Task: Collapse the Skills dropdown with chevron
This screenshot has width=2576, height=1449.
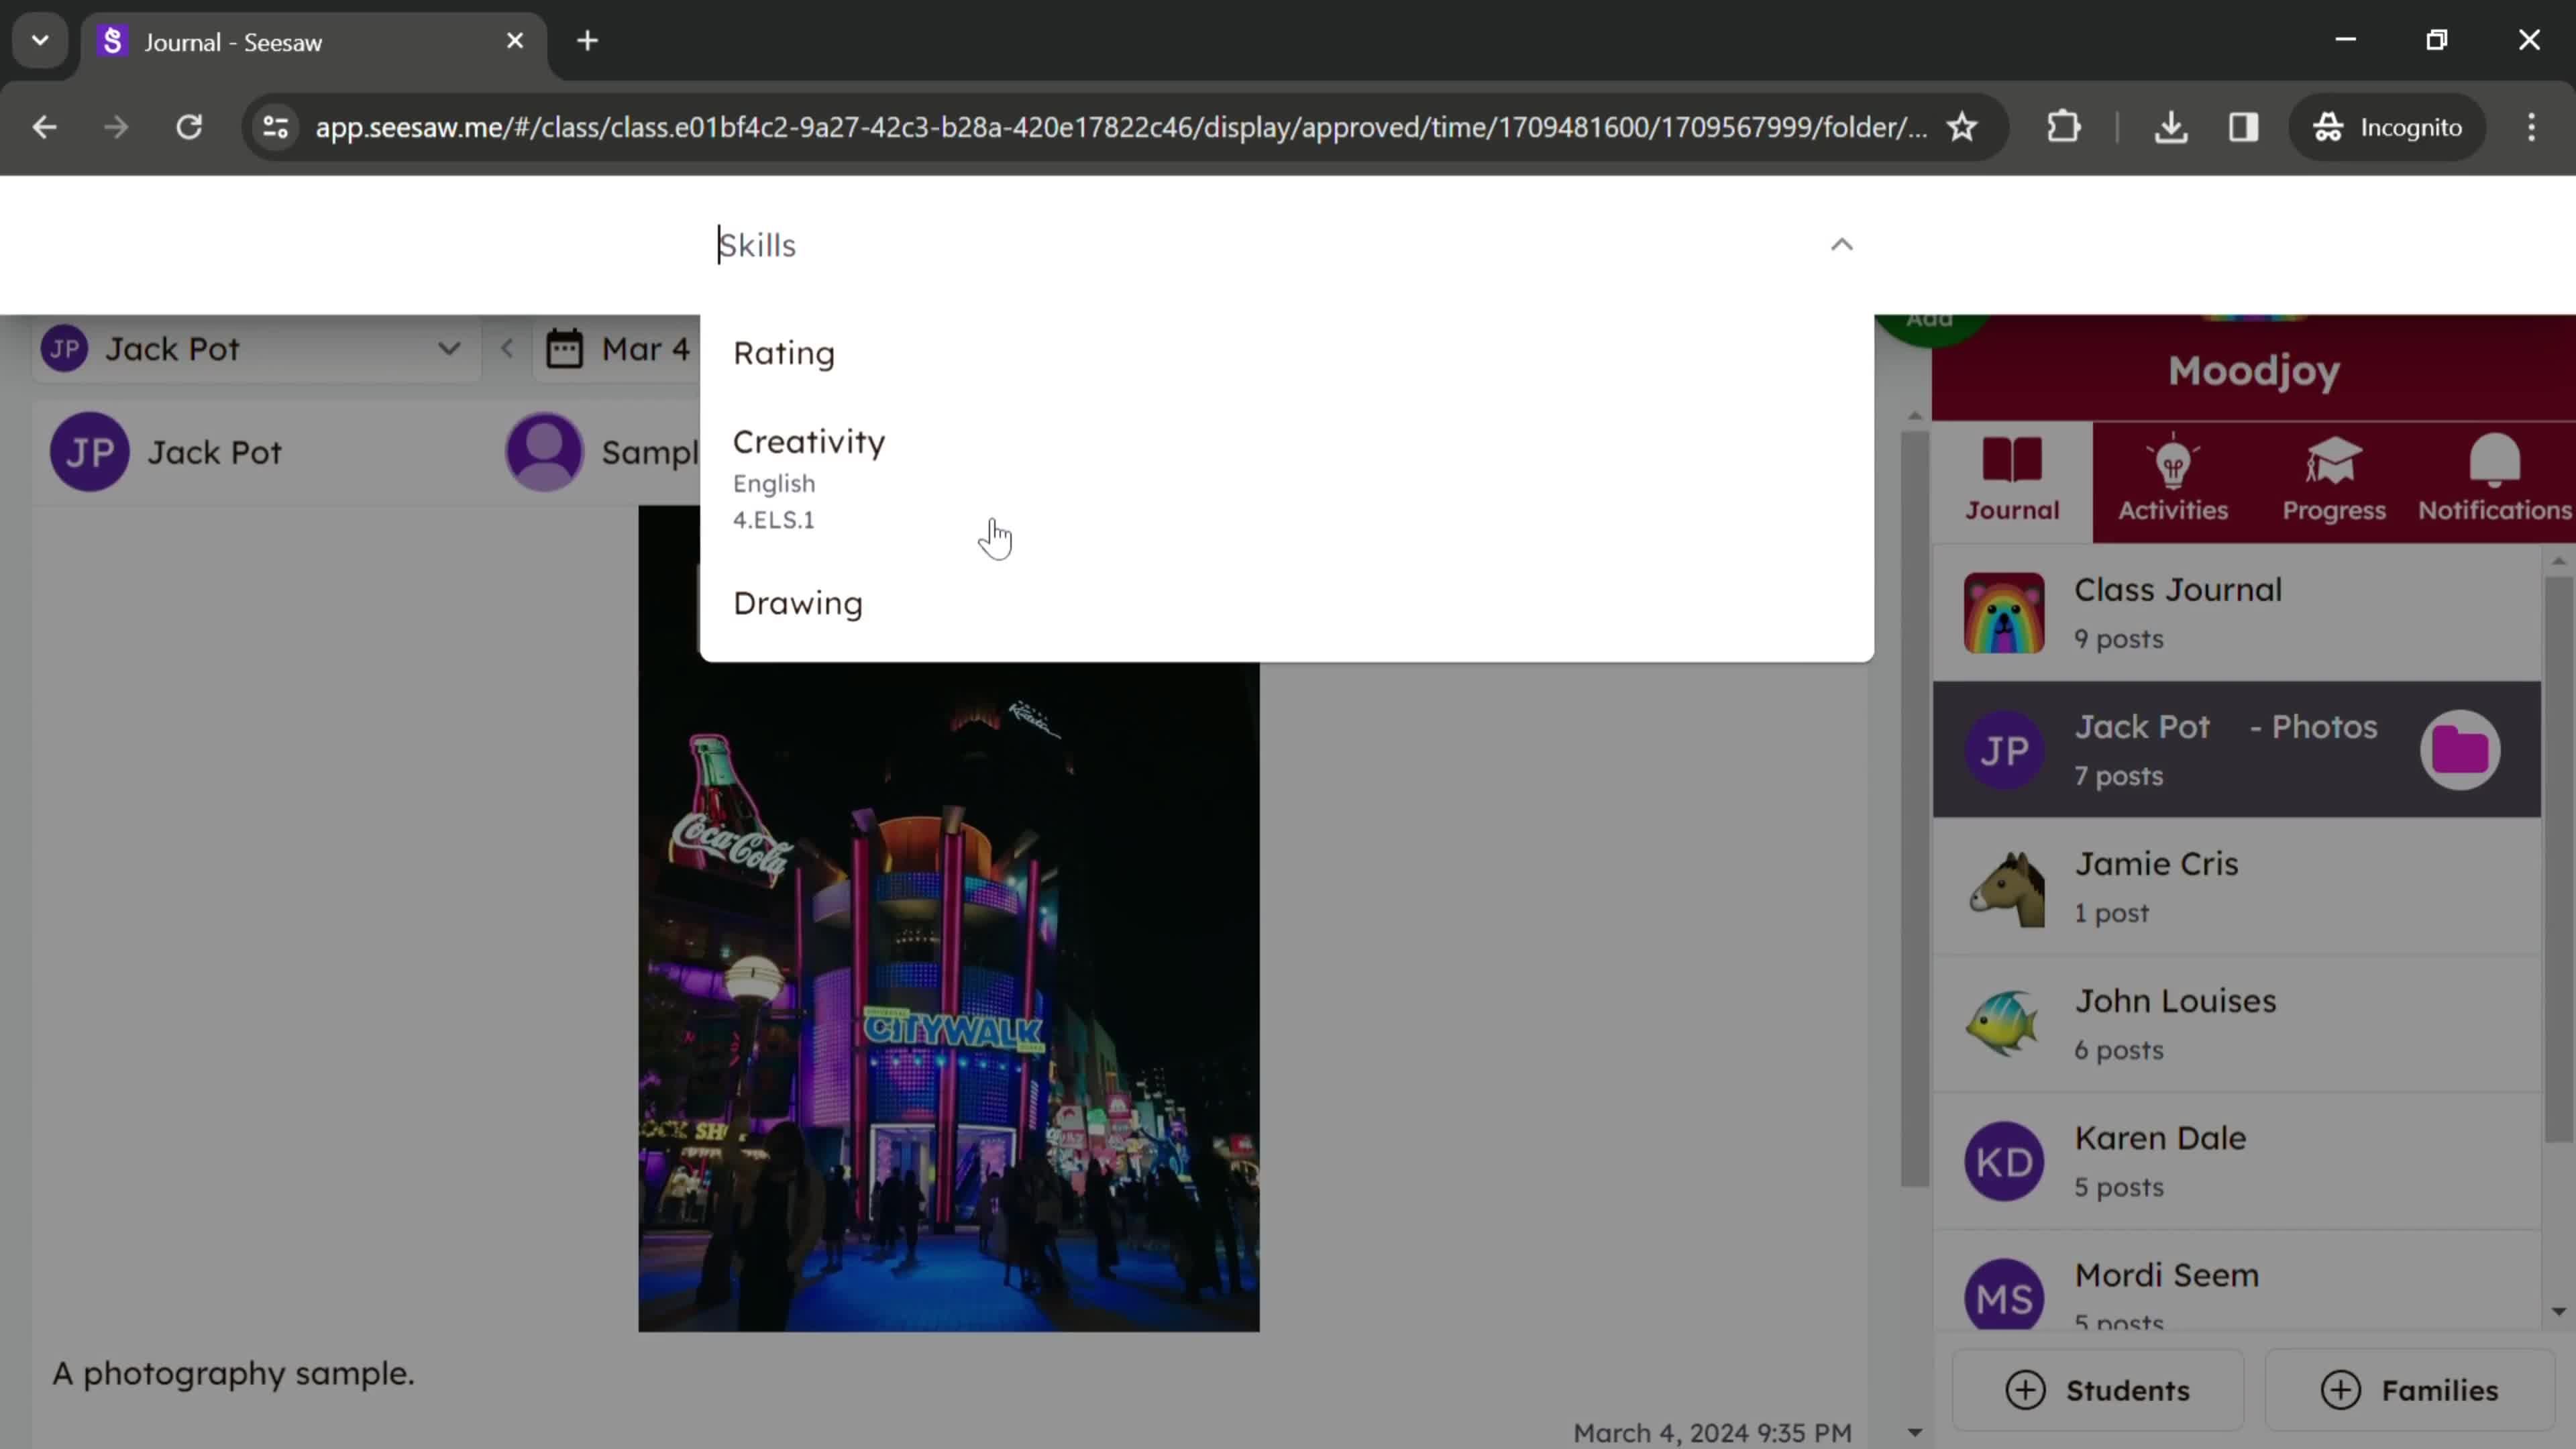Action: pos(1841,245)
